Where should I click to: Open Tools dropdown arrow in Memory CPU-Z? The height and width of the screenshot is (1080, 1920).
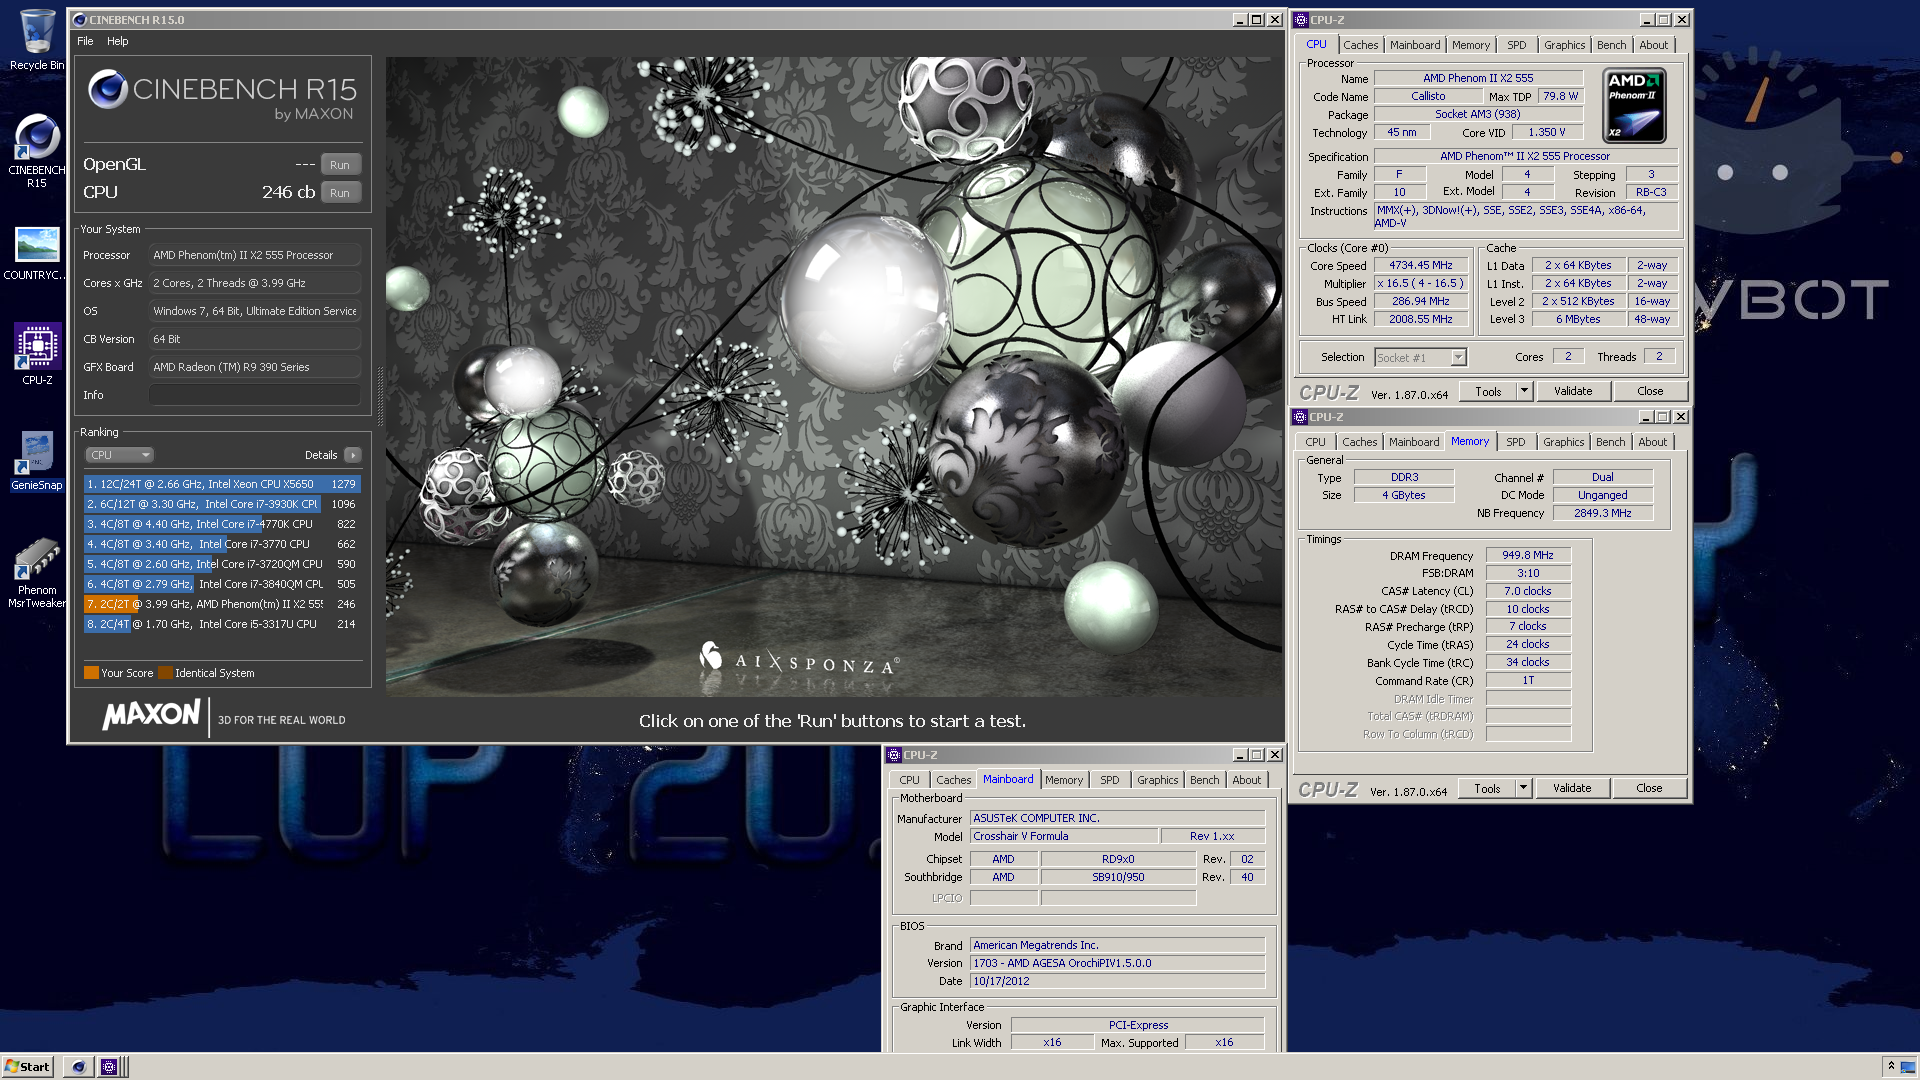tap(1524, 788)
